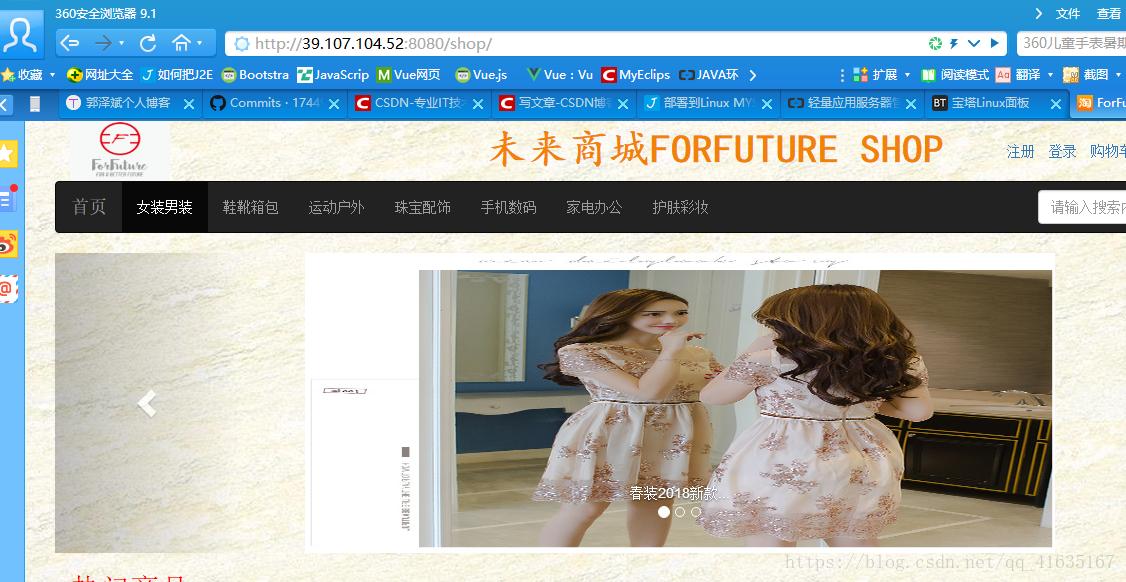Click the 注册 register link
Screen dimensions: 1126x582
[1019, 150]
